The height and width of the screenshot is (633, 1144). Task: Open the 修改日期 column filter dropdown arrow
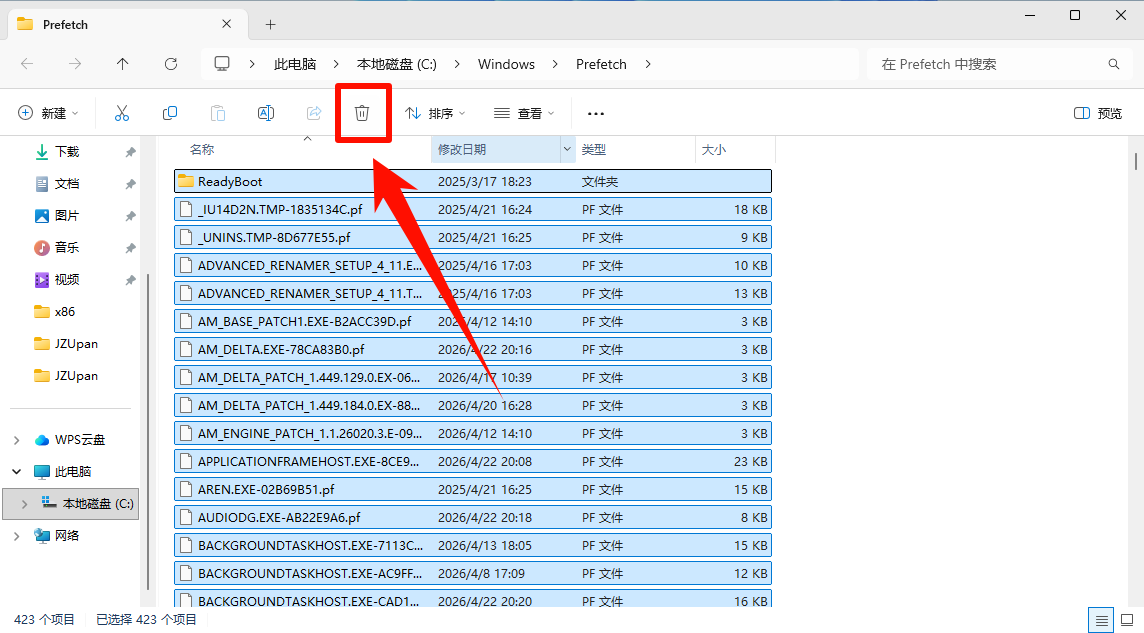567,149
